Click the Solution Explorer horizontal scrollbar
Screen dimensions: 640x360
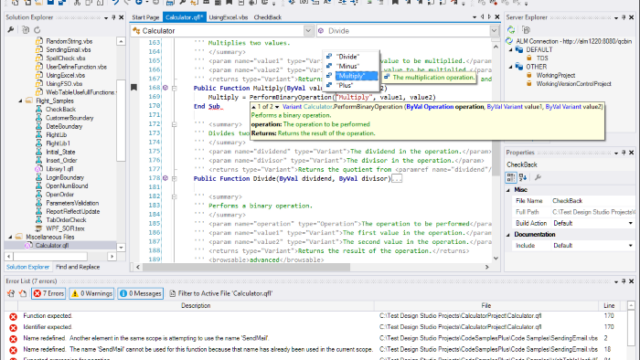click(51, 256)
